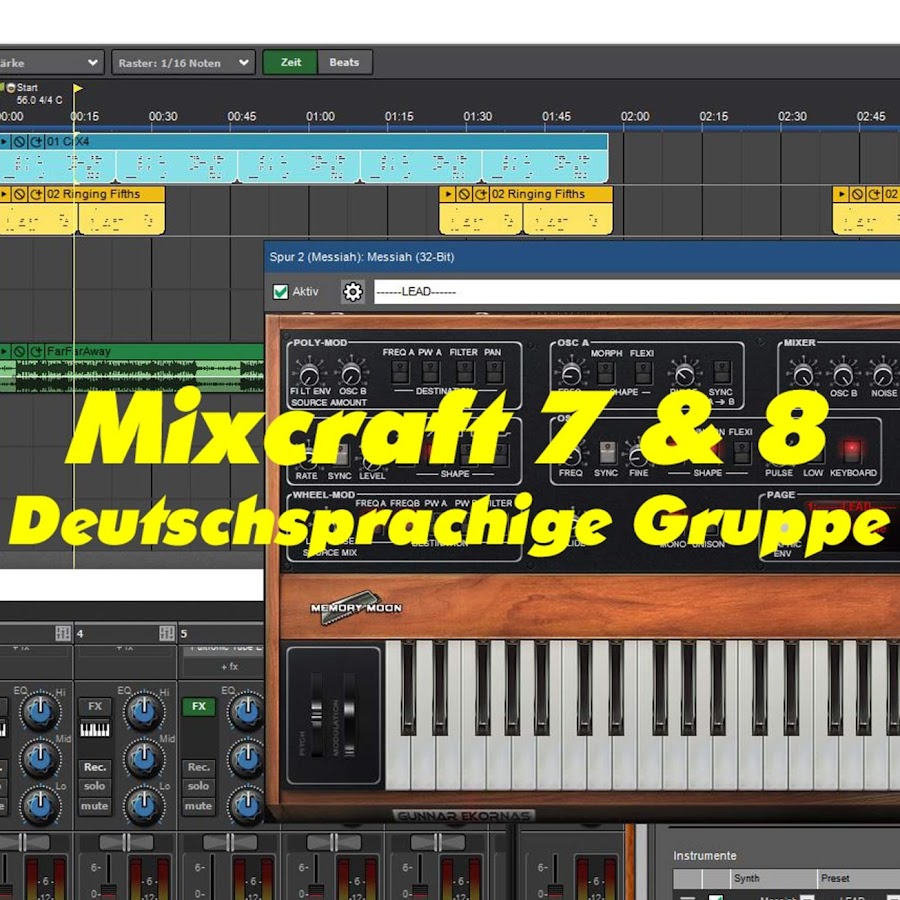The image size is (900, 900).
Task: Open the dropdown ending in 'ärke'
Action: (x=51, y=63)
